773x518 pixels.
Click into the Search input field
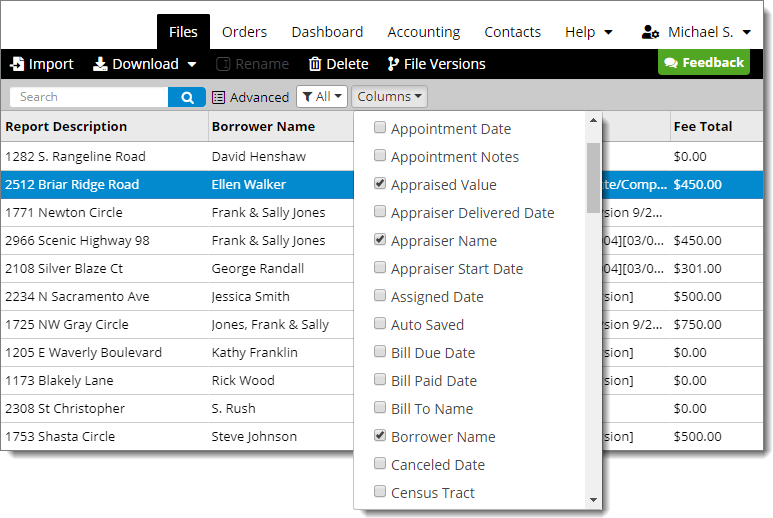[x=90, y=97]
